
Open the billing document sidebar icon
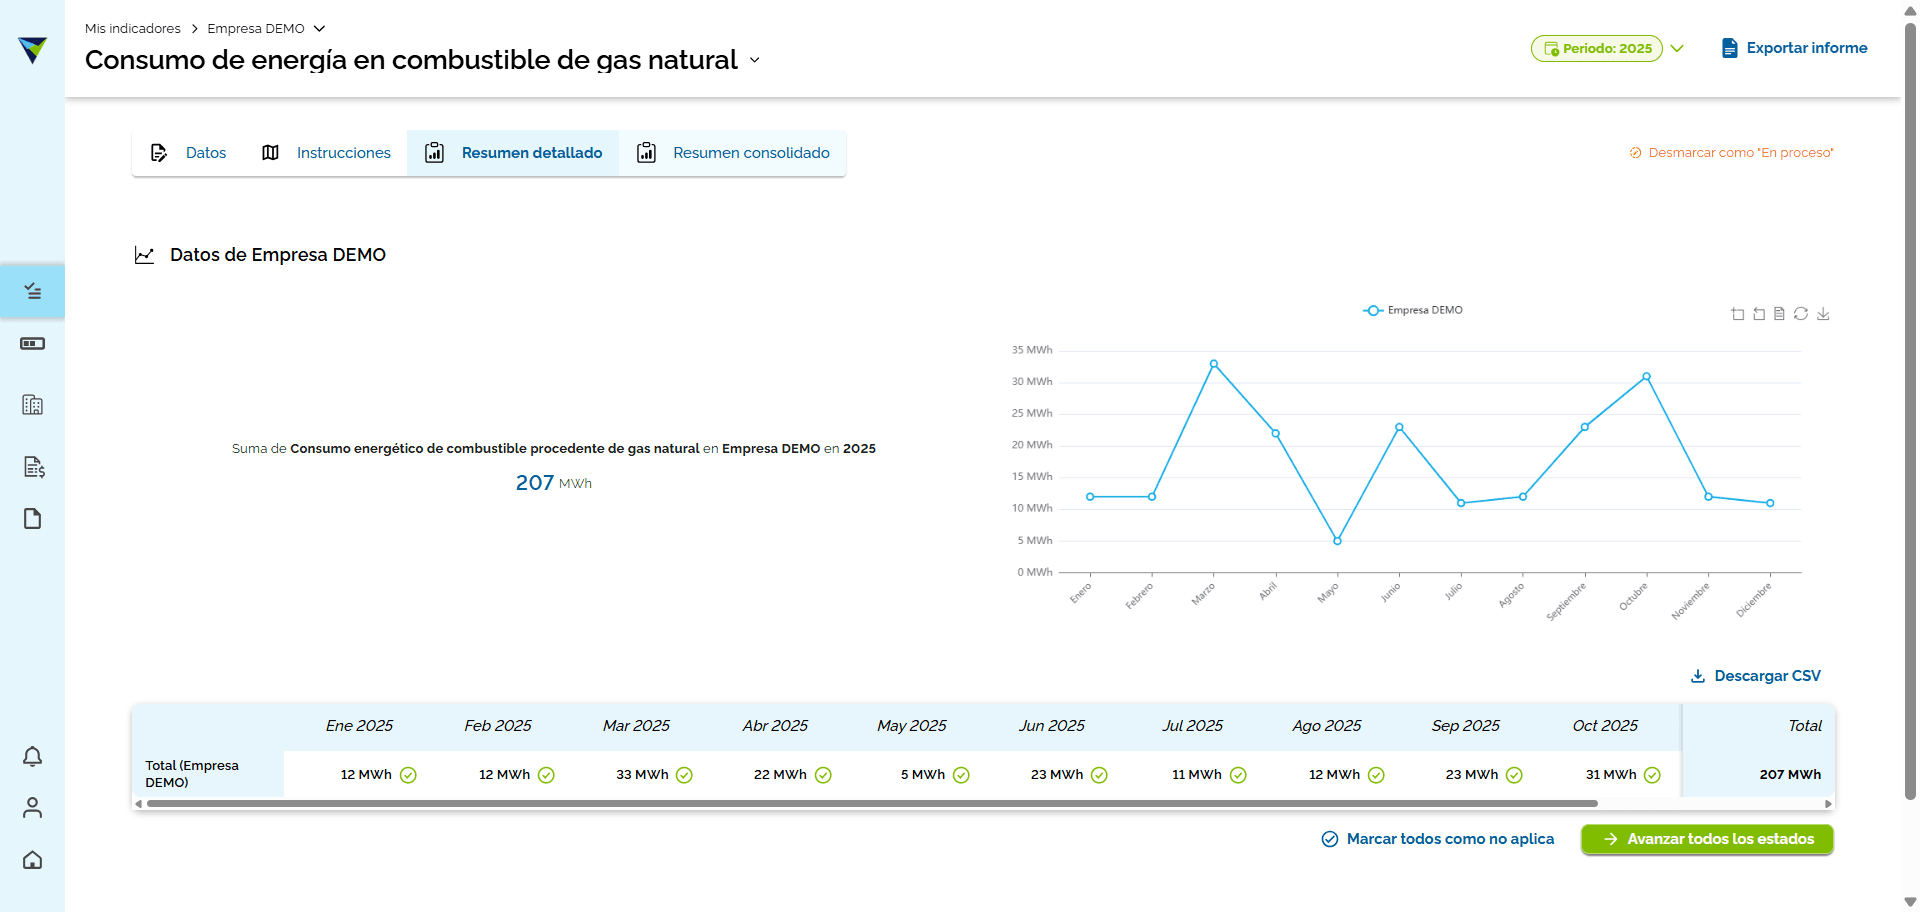(x=33, y=467)
